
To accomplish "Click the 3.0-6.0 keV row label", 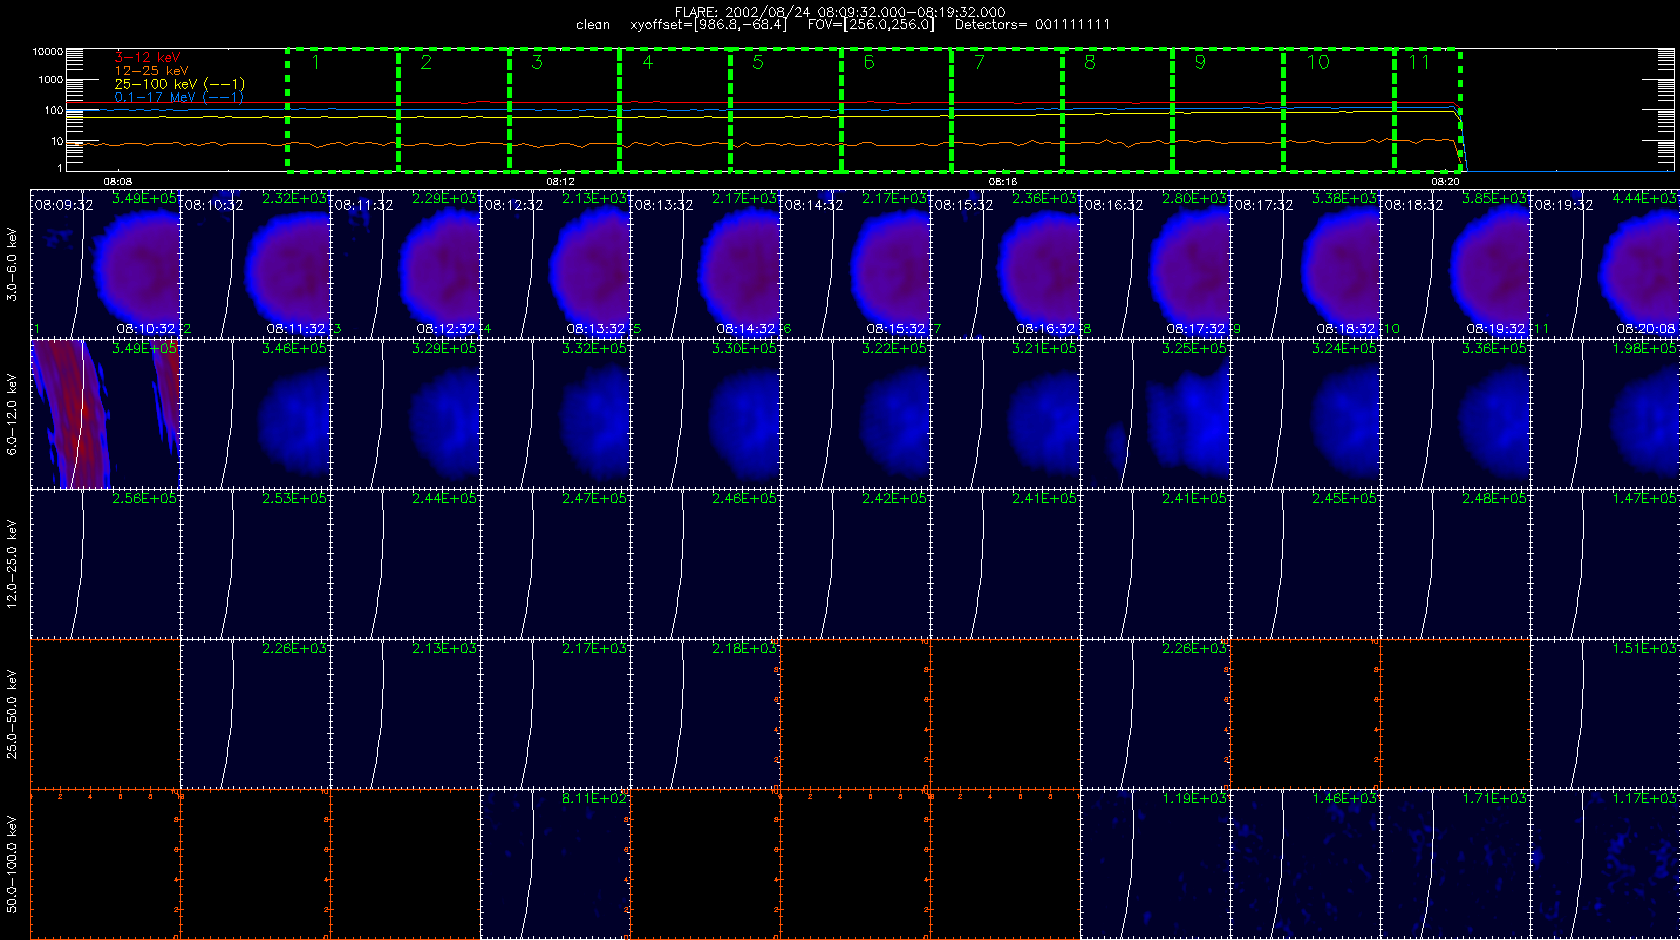I will (12, 264).
